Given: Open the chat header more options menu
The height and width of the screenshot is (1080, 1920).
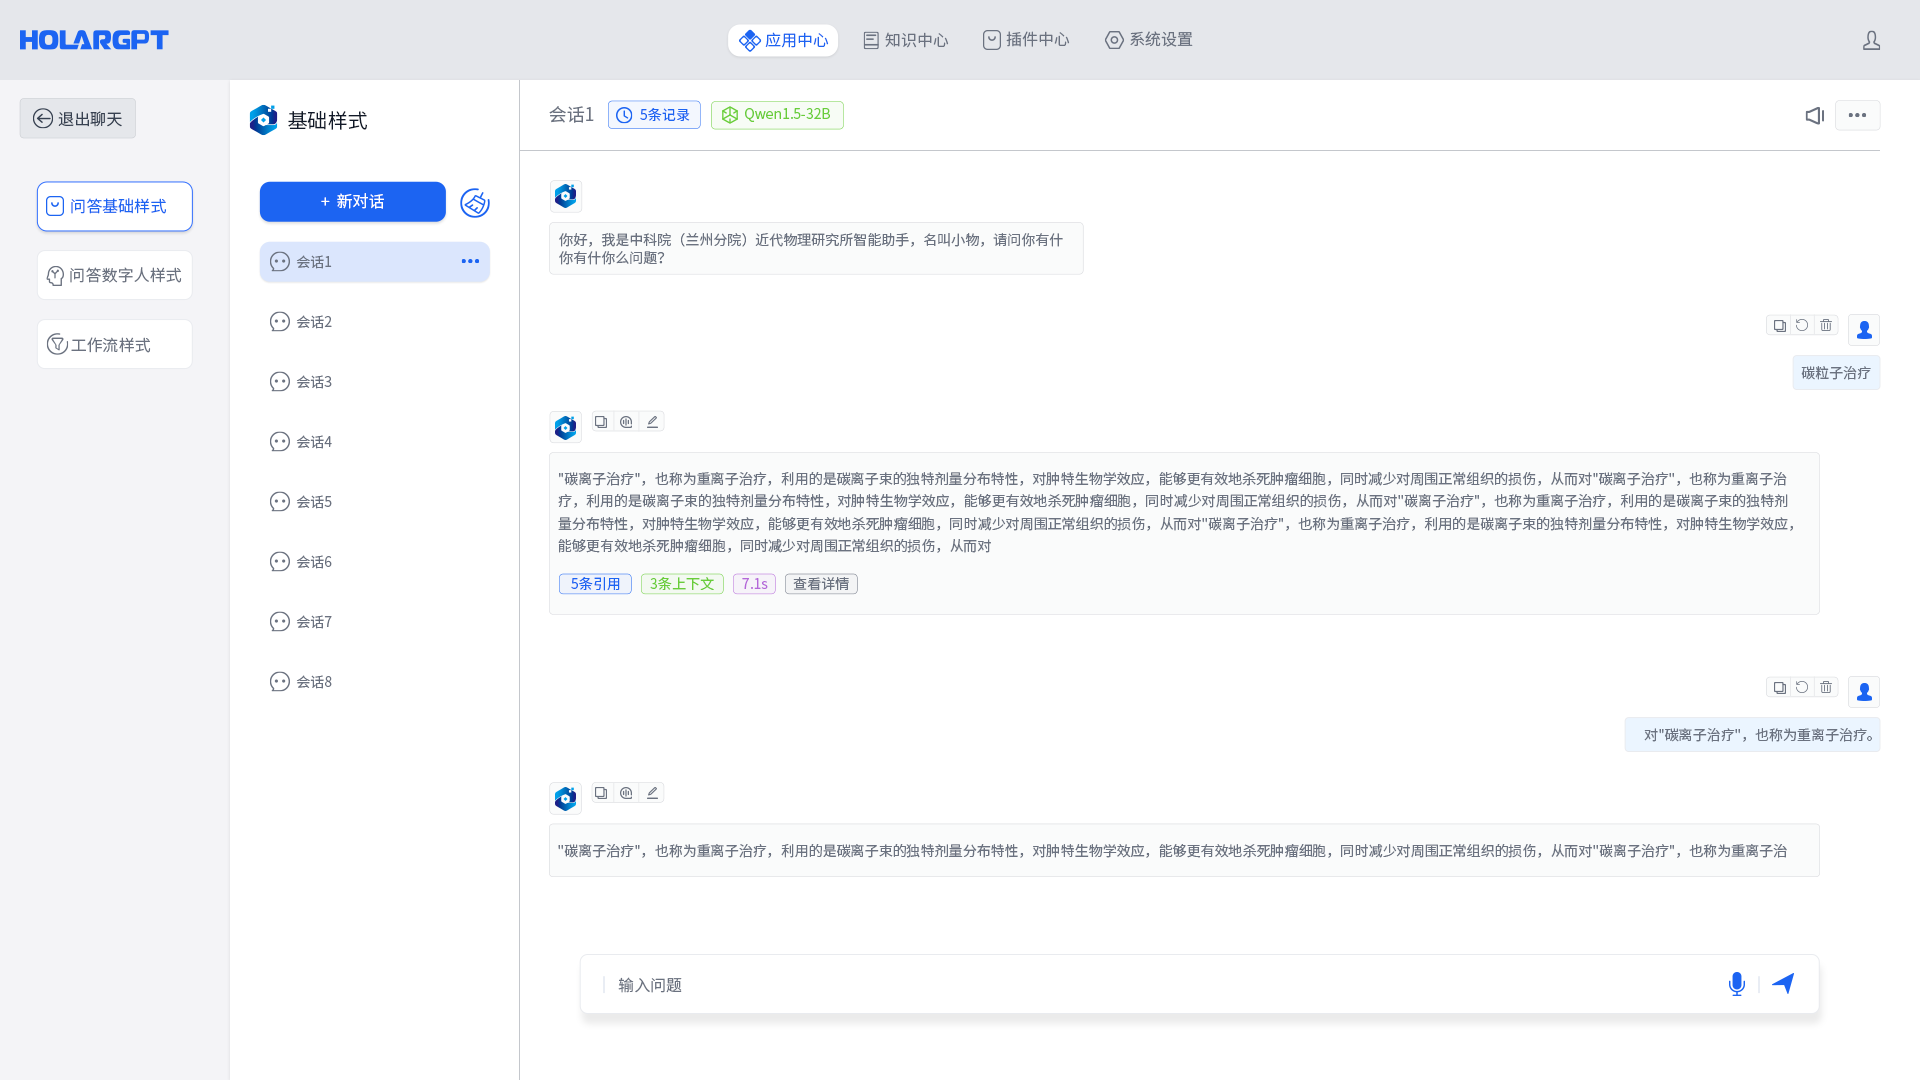Looking at the screenshot, I should pos(1857,115).
